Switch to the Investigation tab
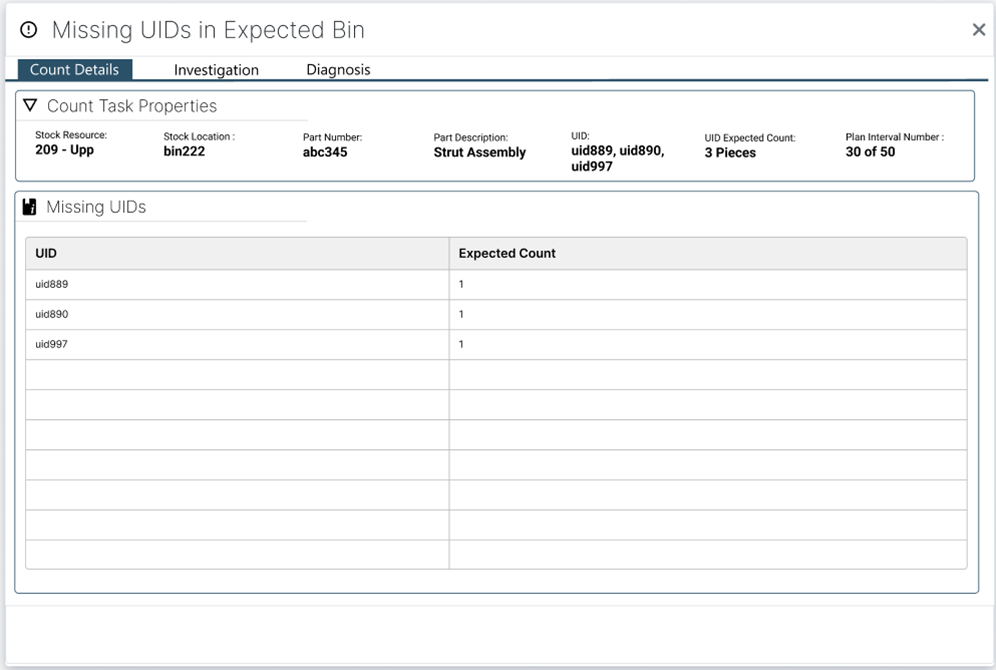Viewport: 996px width, 670px height. pos(216,70)
